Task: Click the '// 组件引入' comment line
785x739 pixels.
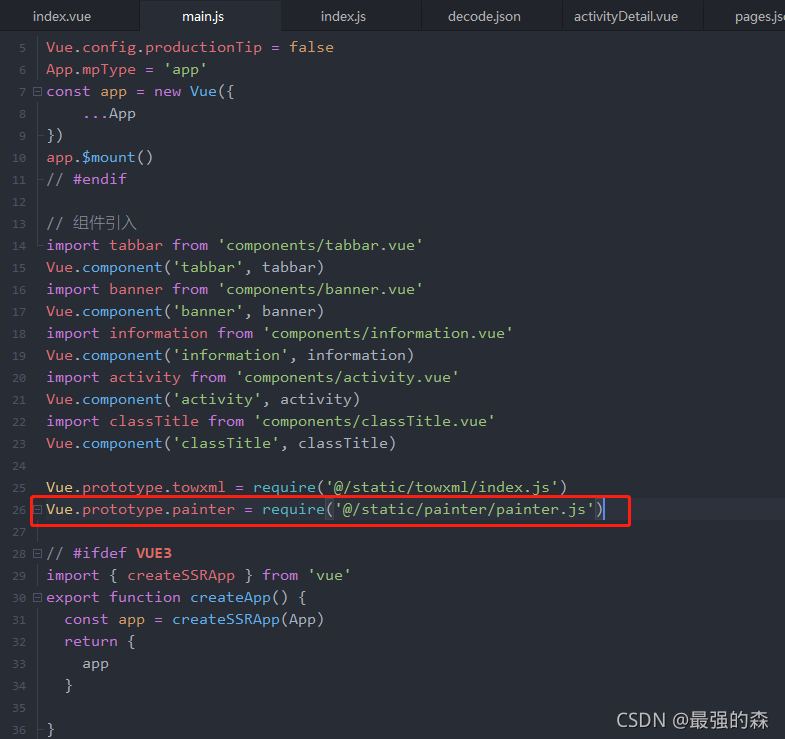Action: click(91, 223)
